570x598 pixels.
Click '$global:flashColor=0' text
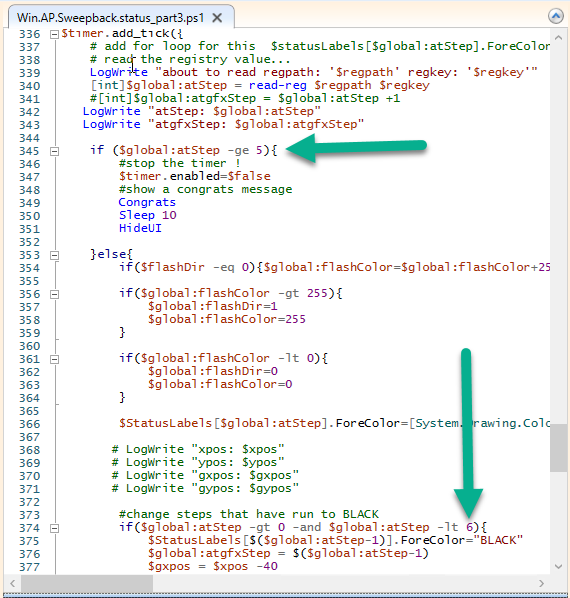pos(220,384)
